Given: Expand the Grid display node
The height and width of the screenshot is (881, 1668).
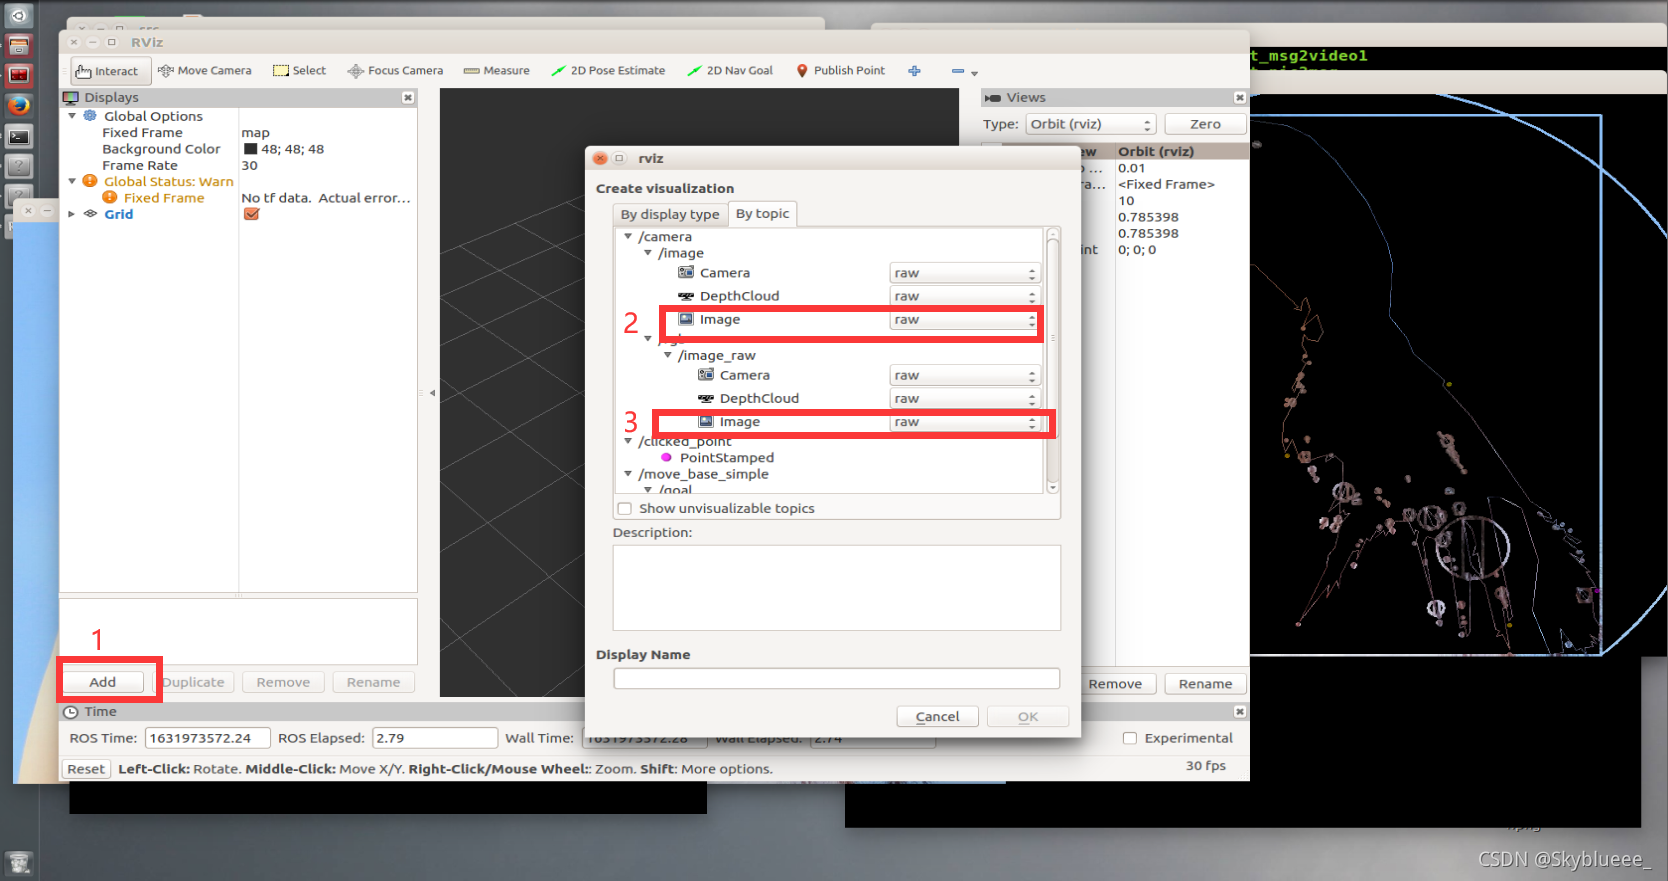Looking at the screenshot, I should (72, 214).
